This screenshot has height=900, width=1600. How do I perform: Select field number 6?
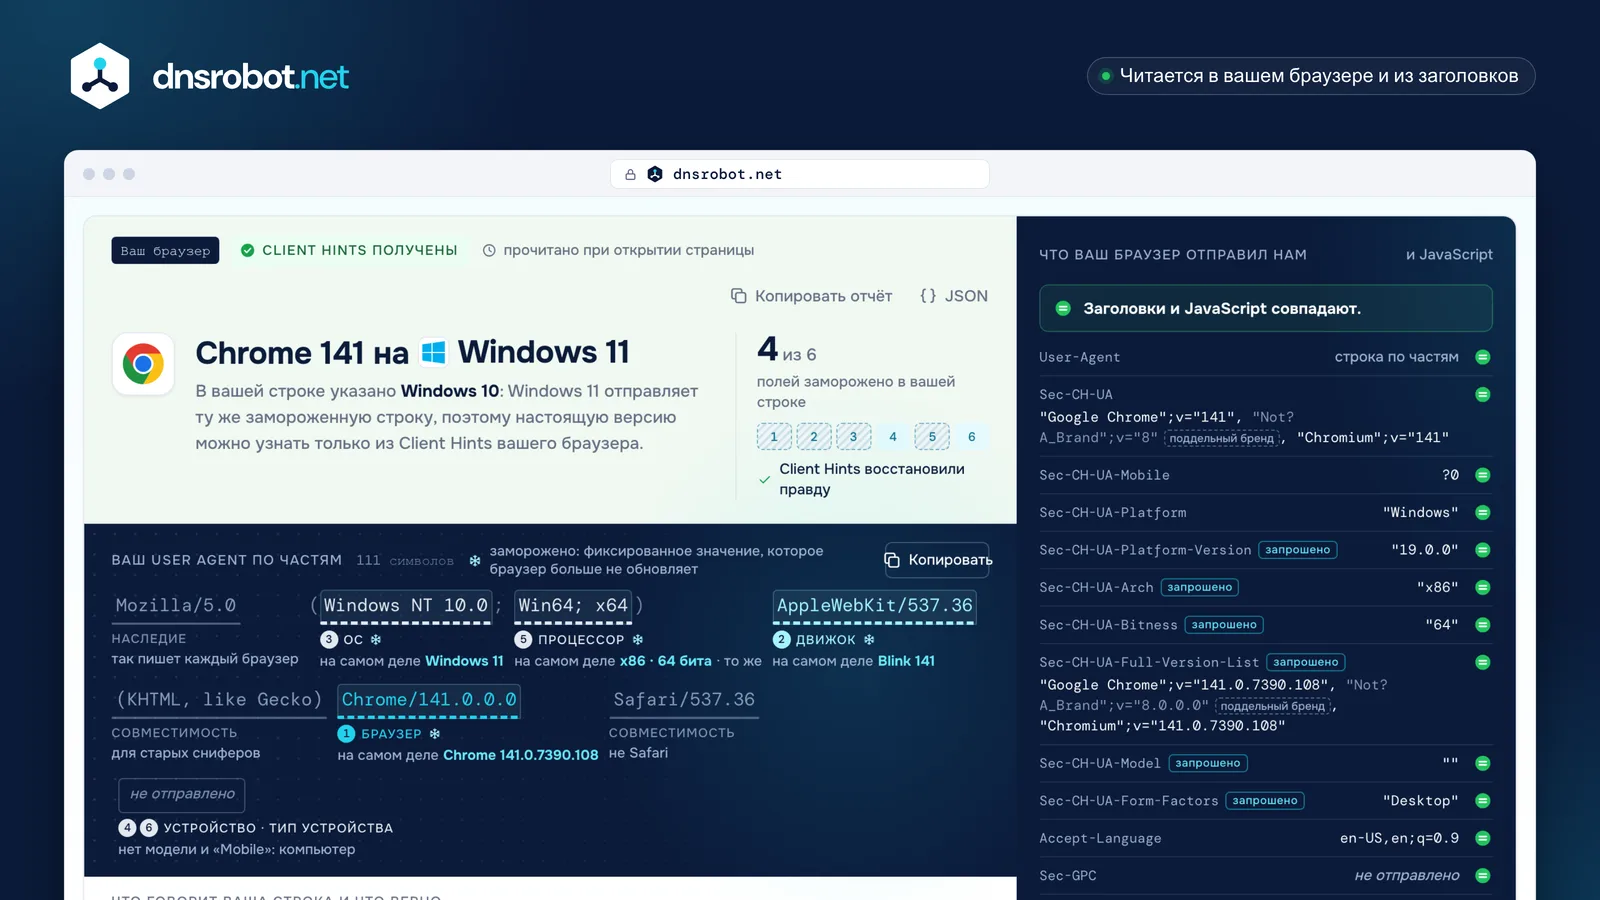tap(971, 437)
